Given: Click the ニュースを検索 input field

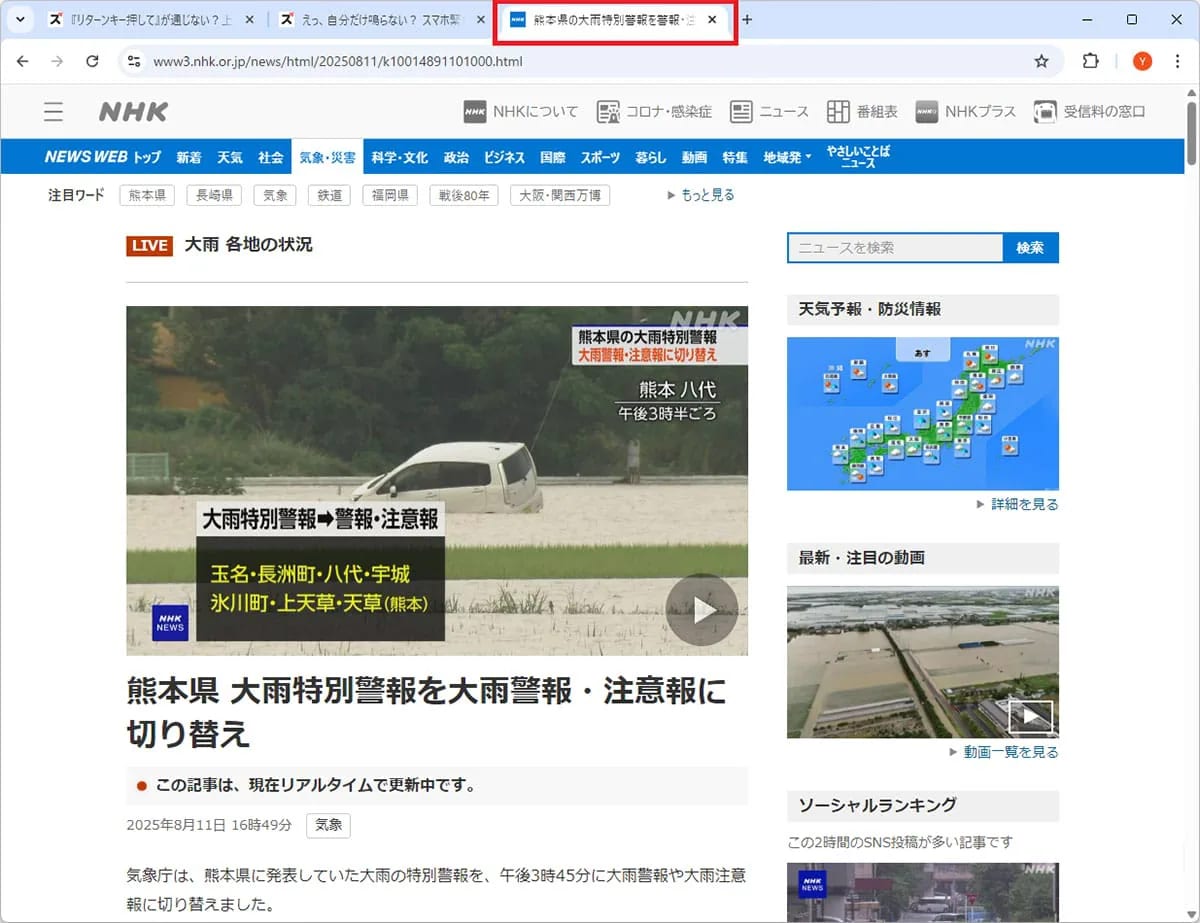Looking at the screenshot, I should 894,248.
